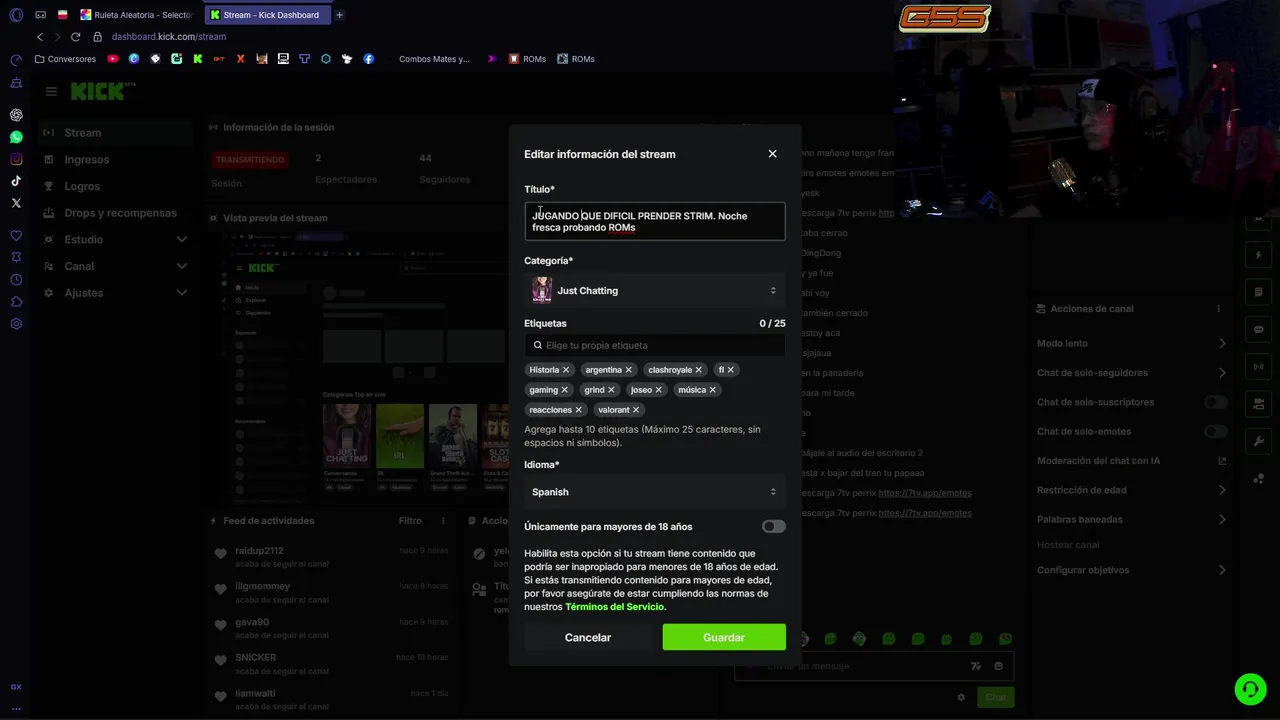
Task: Open the Stream page in sidebar
Action: coord(115,133)
